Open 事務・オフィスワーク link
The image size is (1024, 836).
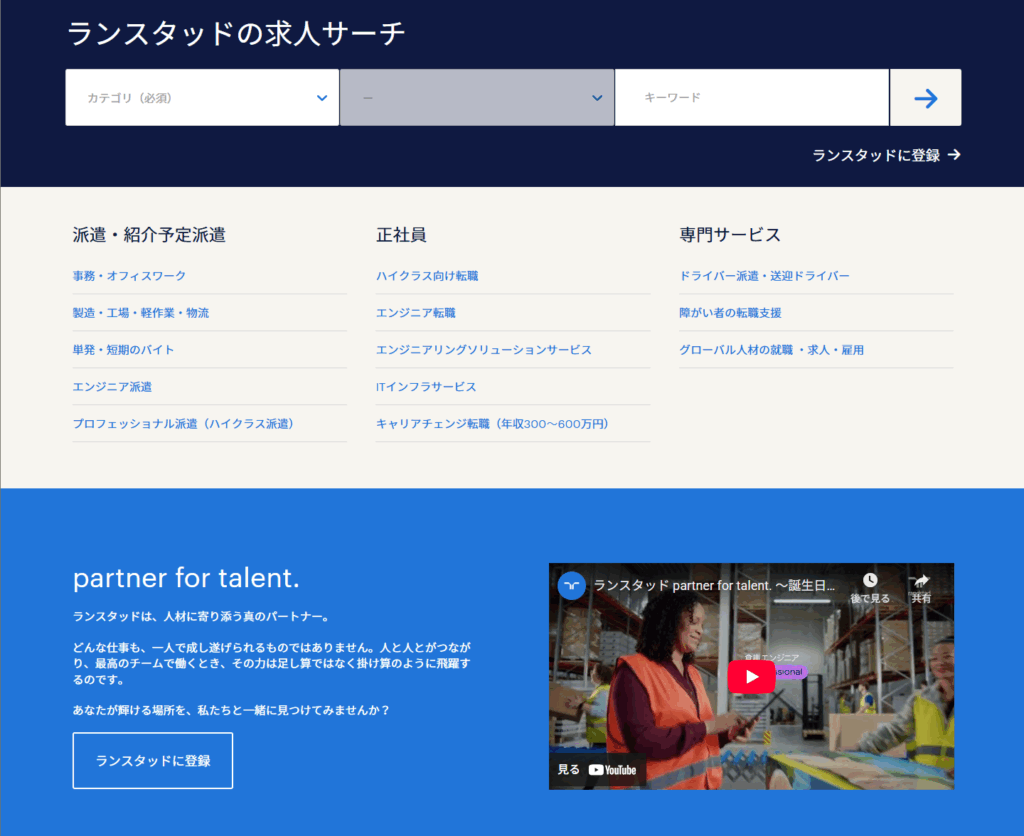pos(129,276)
